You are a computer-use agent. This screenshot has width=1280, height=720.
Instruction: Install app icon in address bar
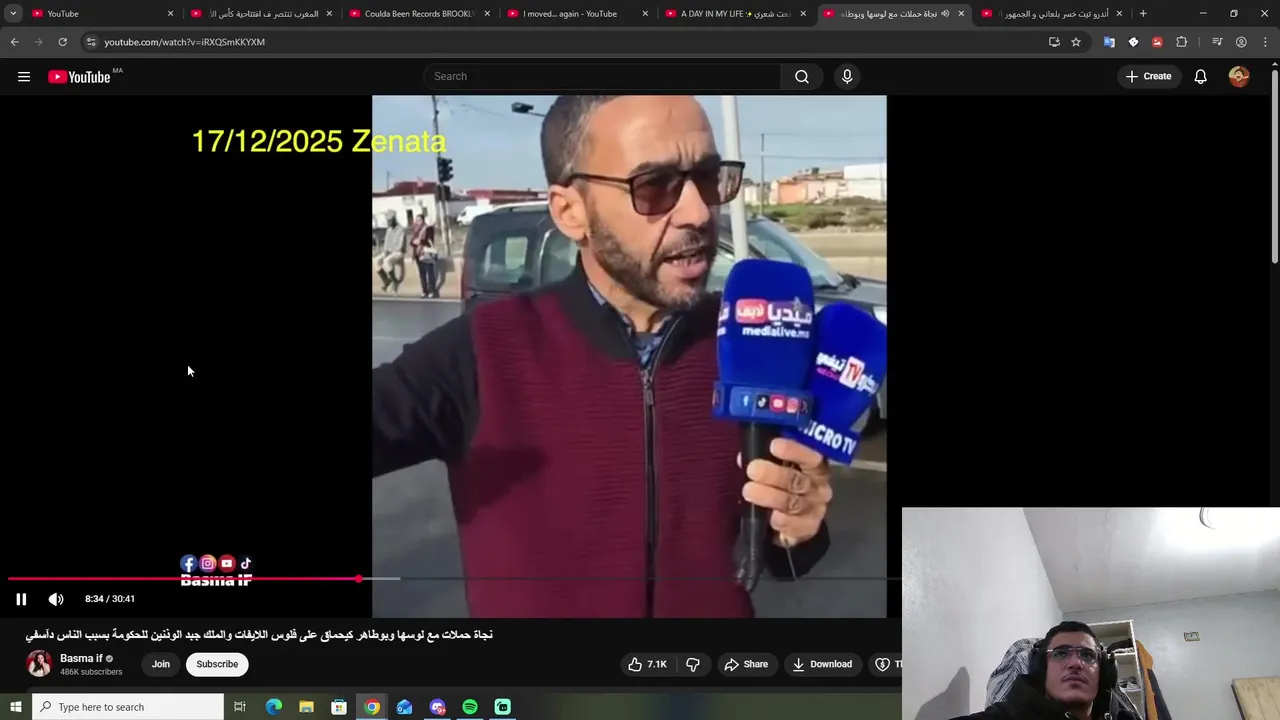click(x=1054, y=42)
